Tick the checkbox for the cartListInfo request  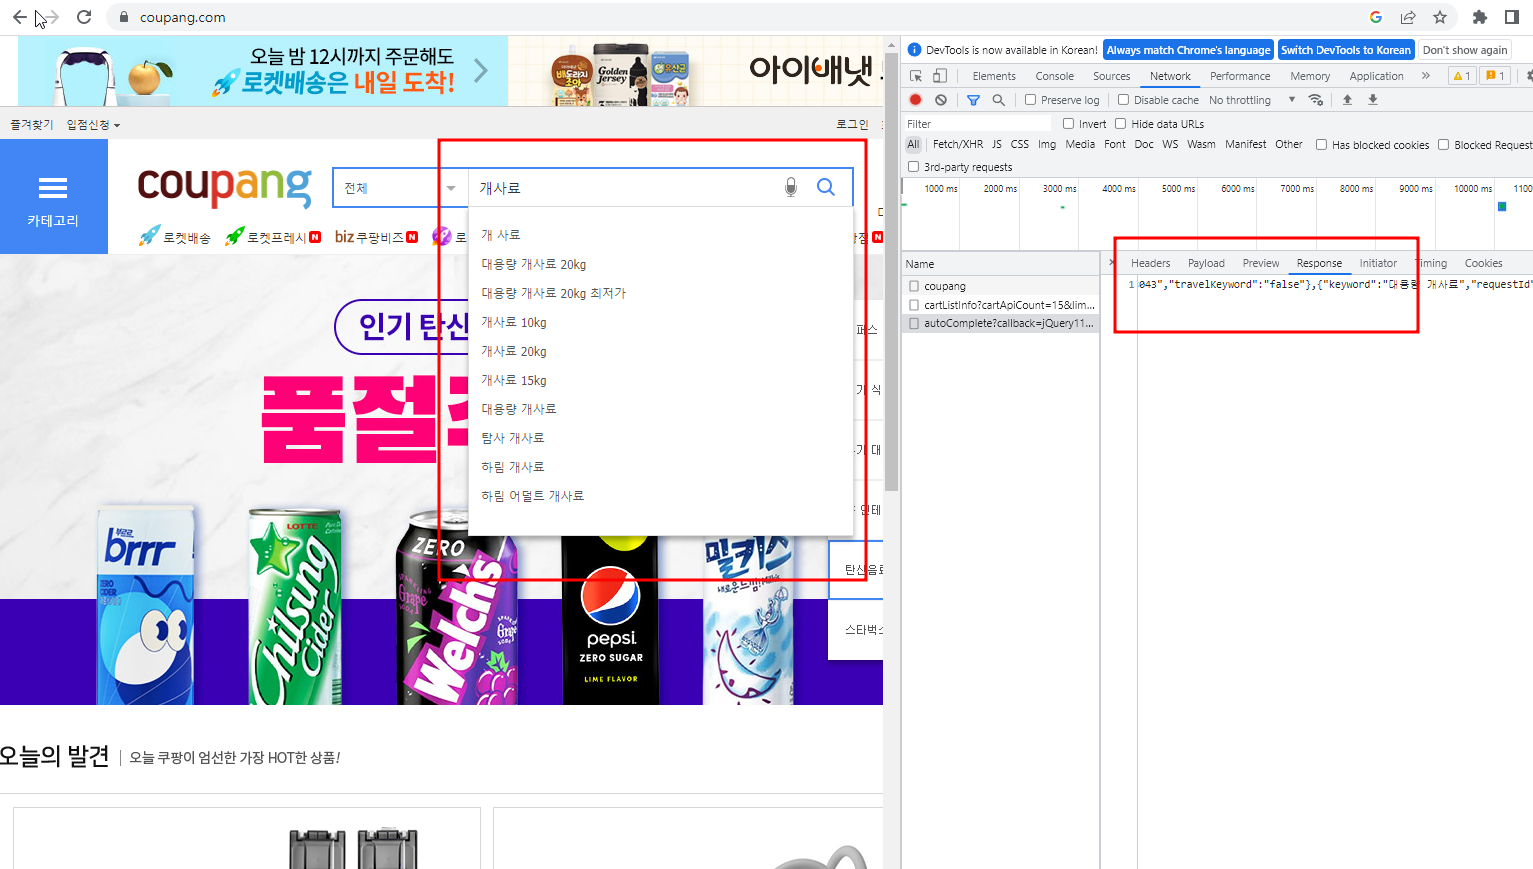[914, 305]
